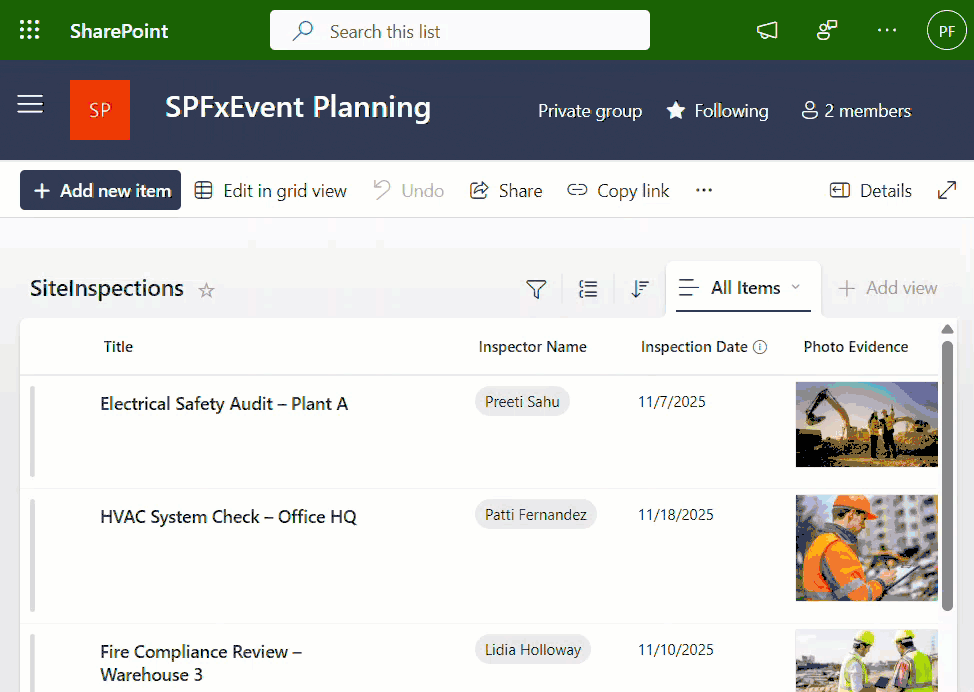Click the Title column header
974x692 pixels.
118,347
